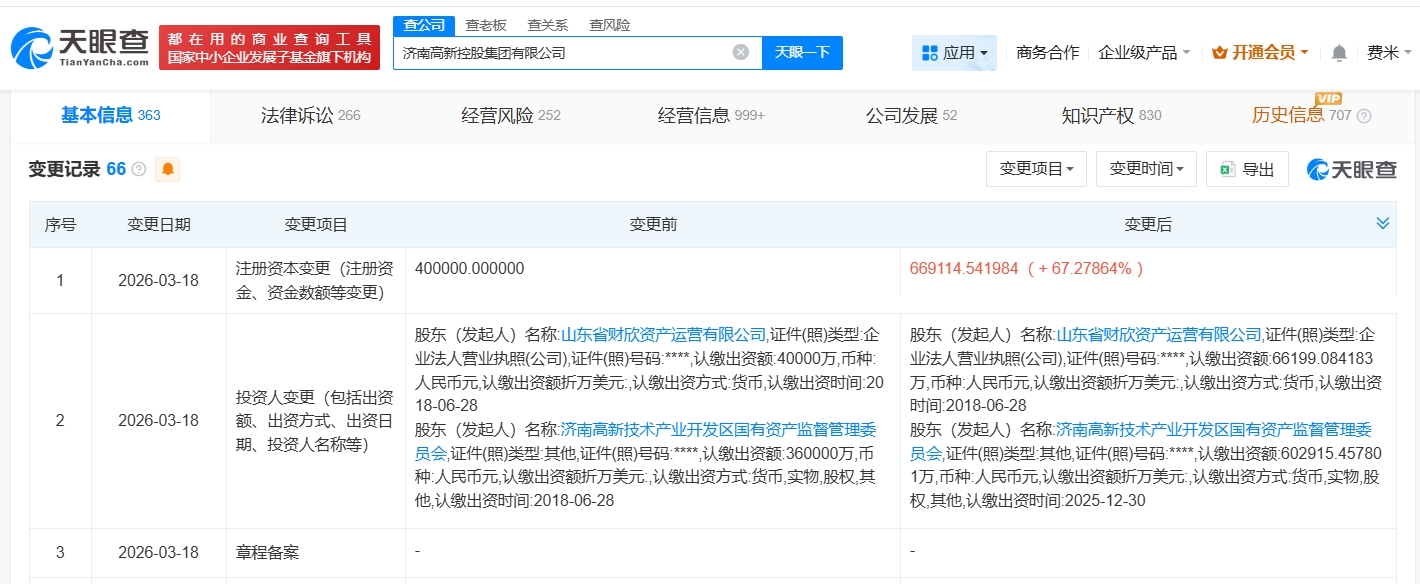Viewport: 1420px width, 584px height.
Task: Switch to the 知识产权 tab
Action: coord(1111,116)
